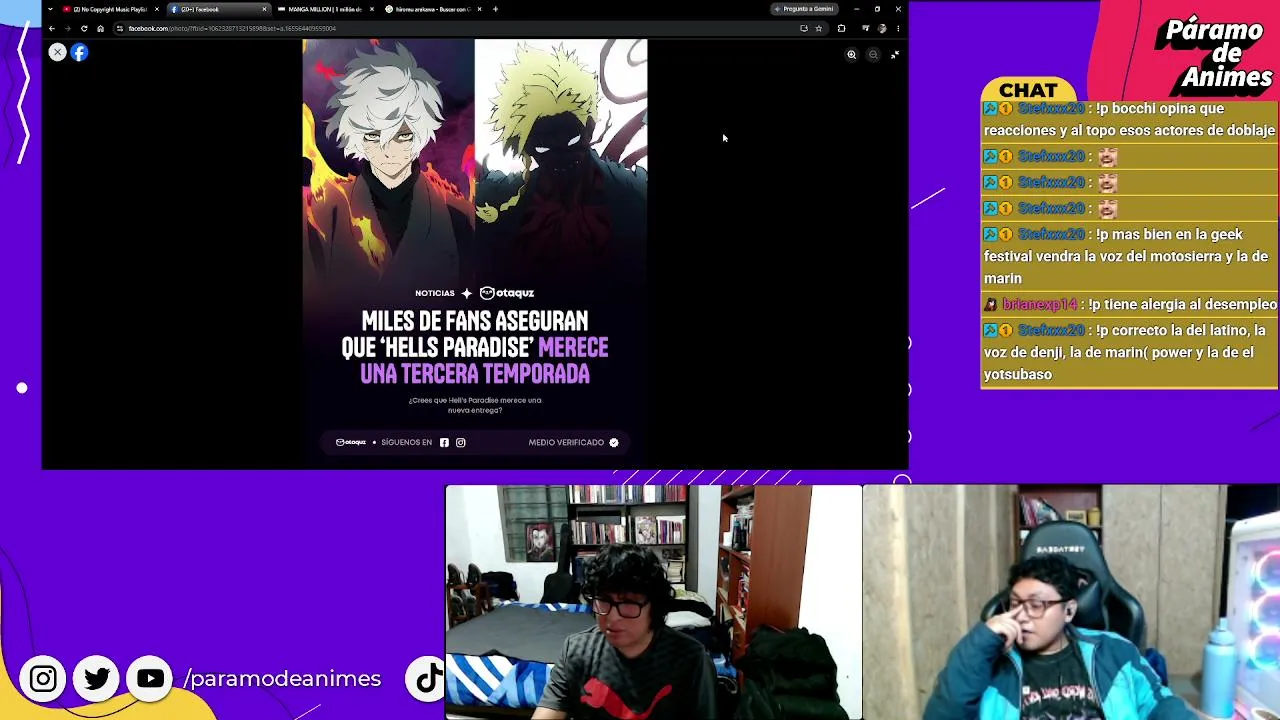
Task: Open the Chrome profile avatar
Action: pyautogui.click(x=881, y=28)
